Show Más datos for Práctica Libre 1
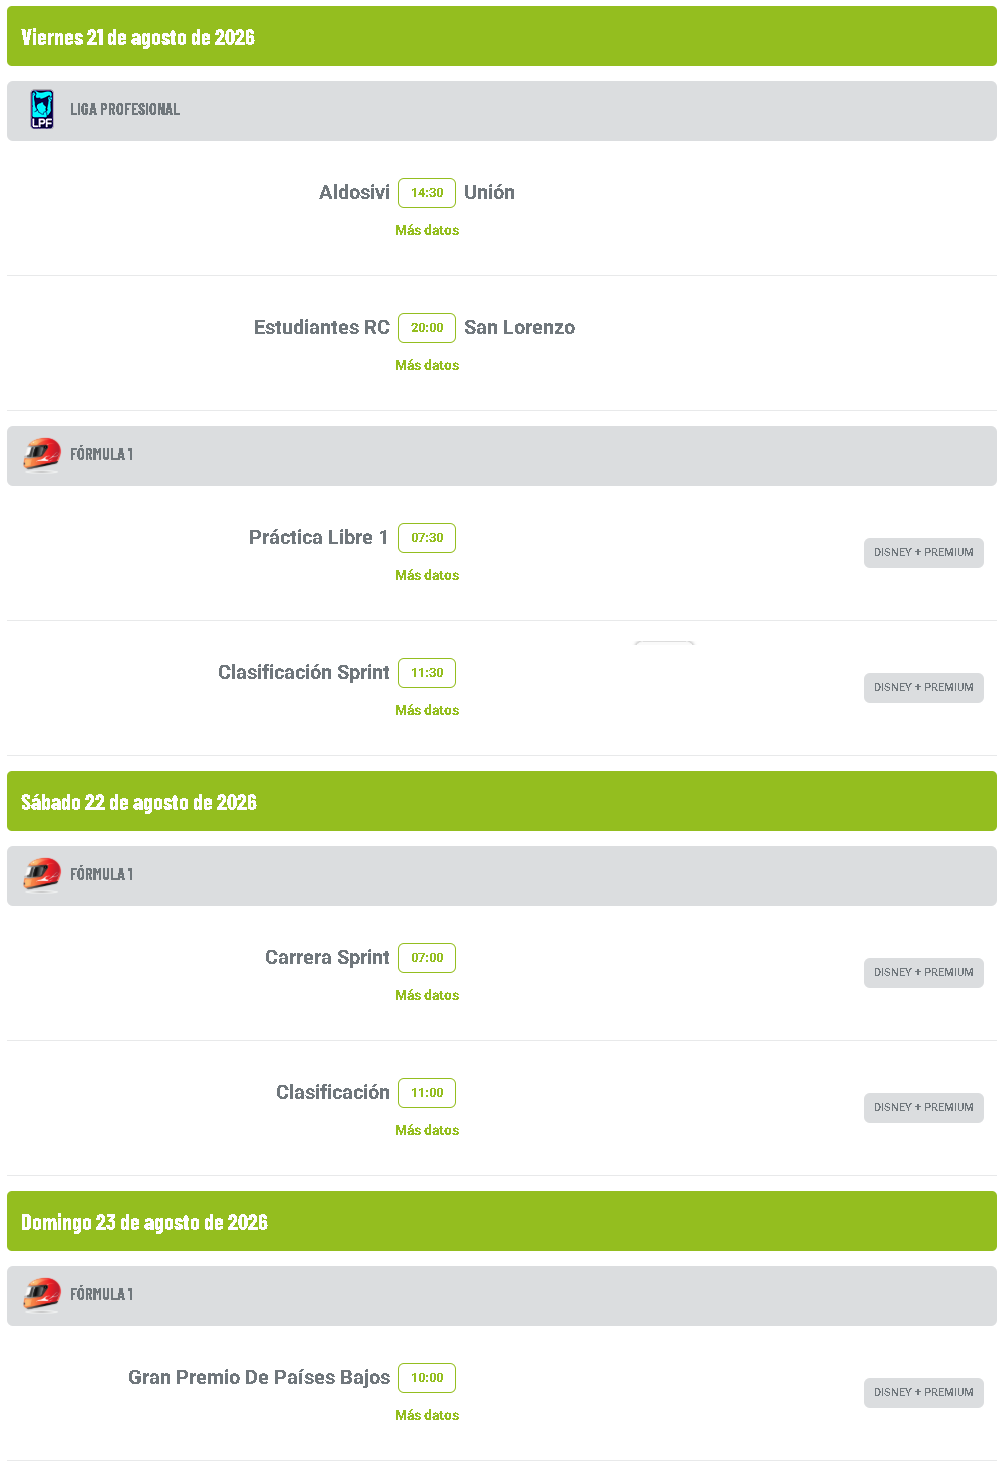 [427, 575]
